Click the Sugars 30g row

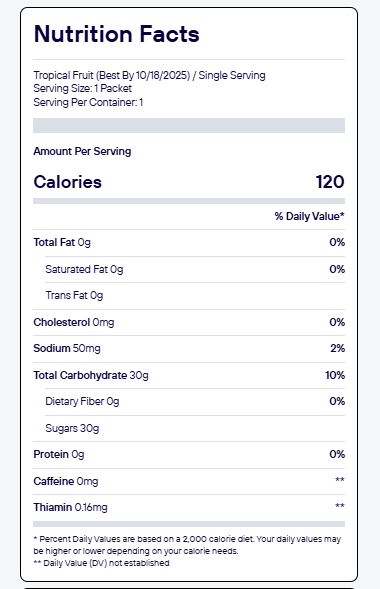pos(195,428)
